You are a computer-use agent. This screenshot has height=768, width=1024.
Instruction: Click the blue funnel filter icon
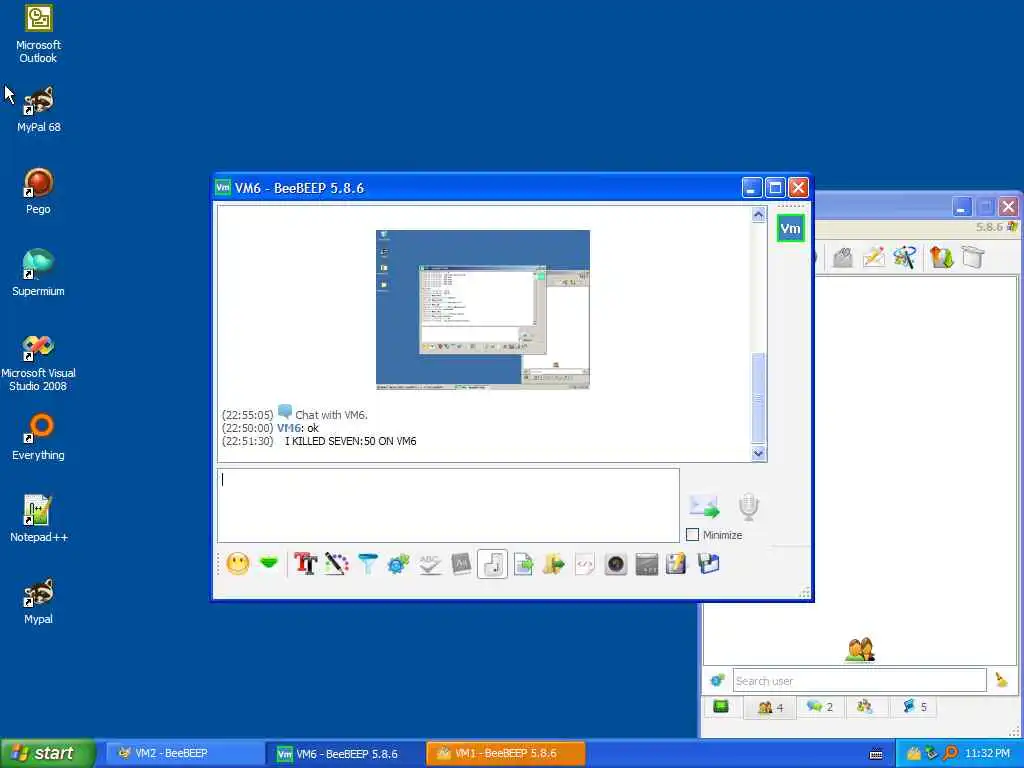(368, 564)
